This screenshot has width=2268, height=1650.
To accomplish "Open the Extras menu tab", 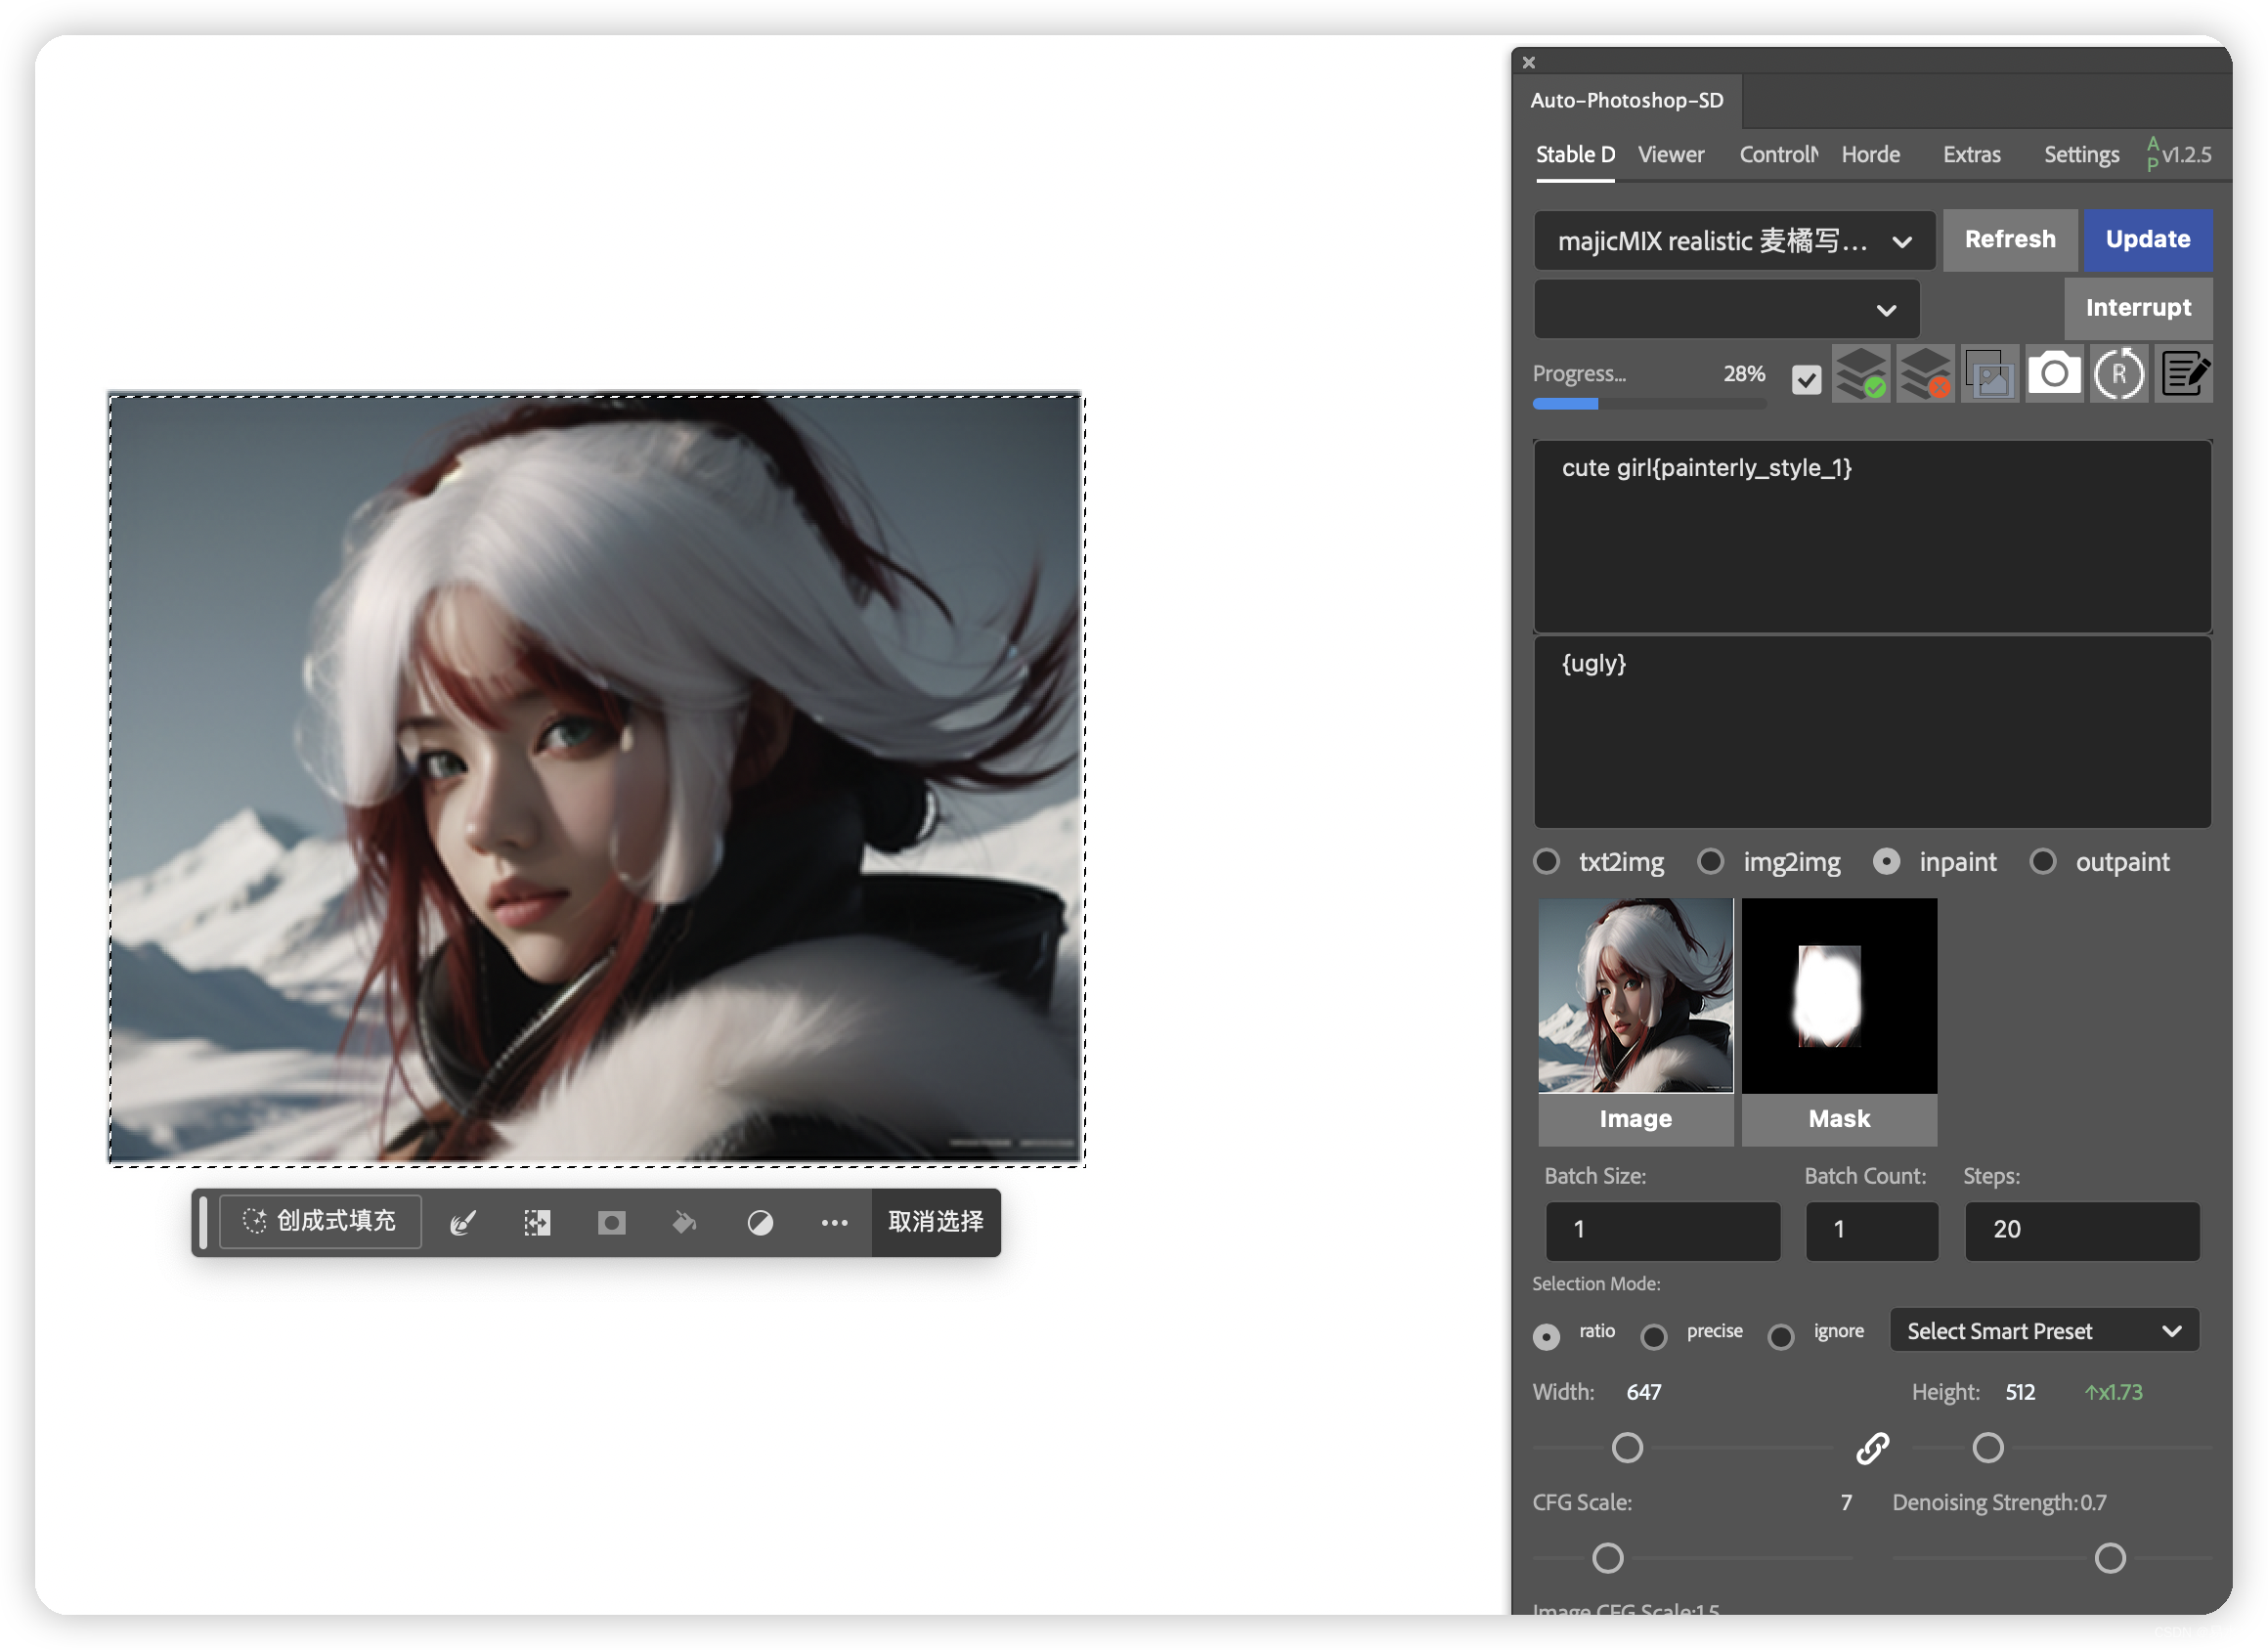I will pos(1971,155).
